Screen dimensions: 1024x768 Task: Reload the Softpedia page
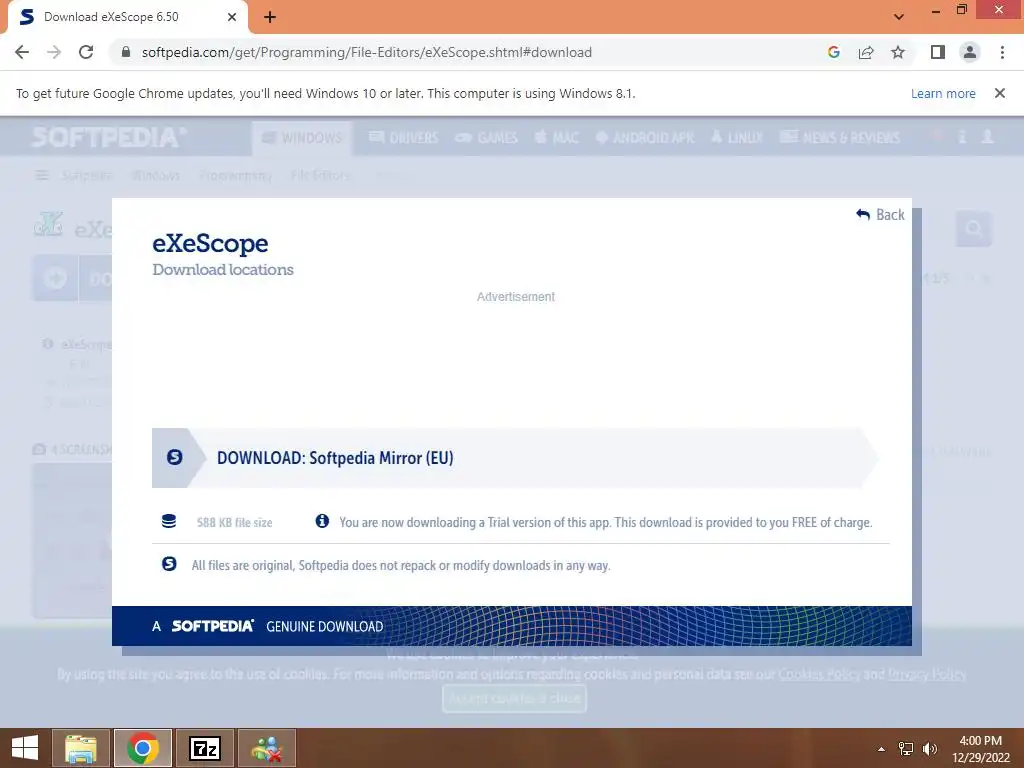tap(86, 52)
